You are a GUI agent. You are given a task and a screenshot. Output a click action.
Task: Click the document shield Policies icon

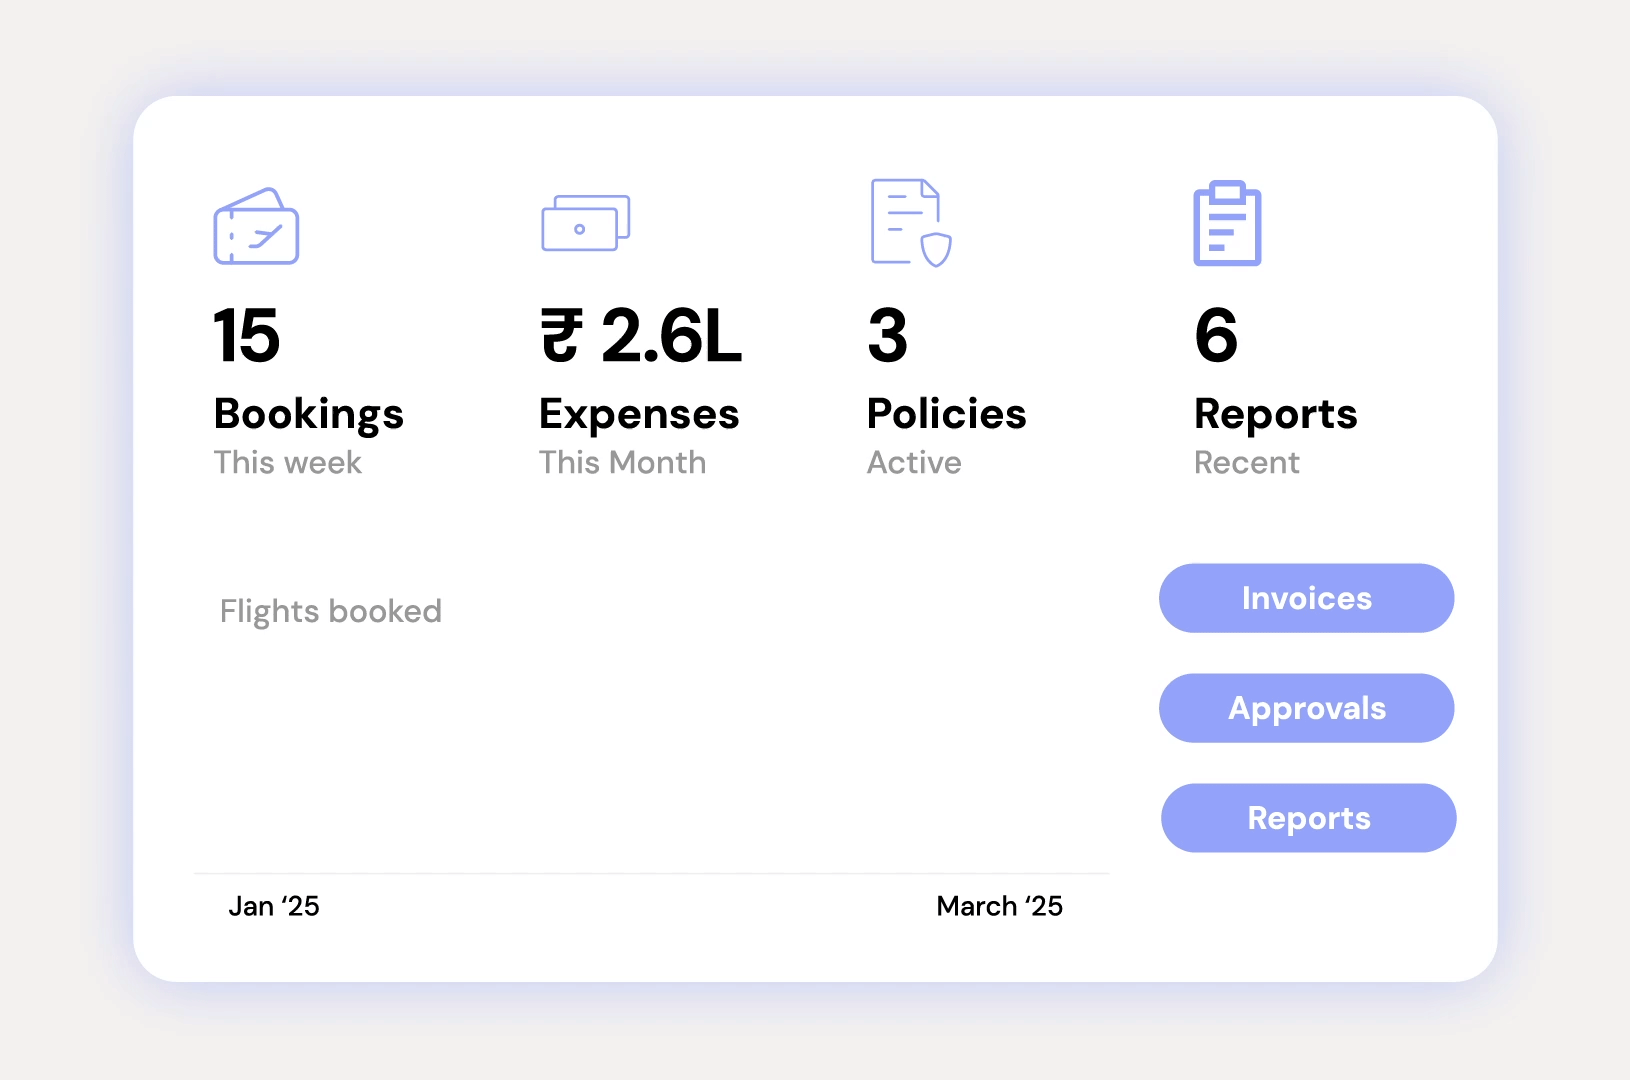pyautogui.click(x=910, y=223)
